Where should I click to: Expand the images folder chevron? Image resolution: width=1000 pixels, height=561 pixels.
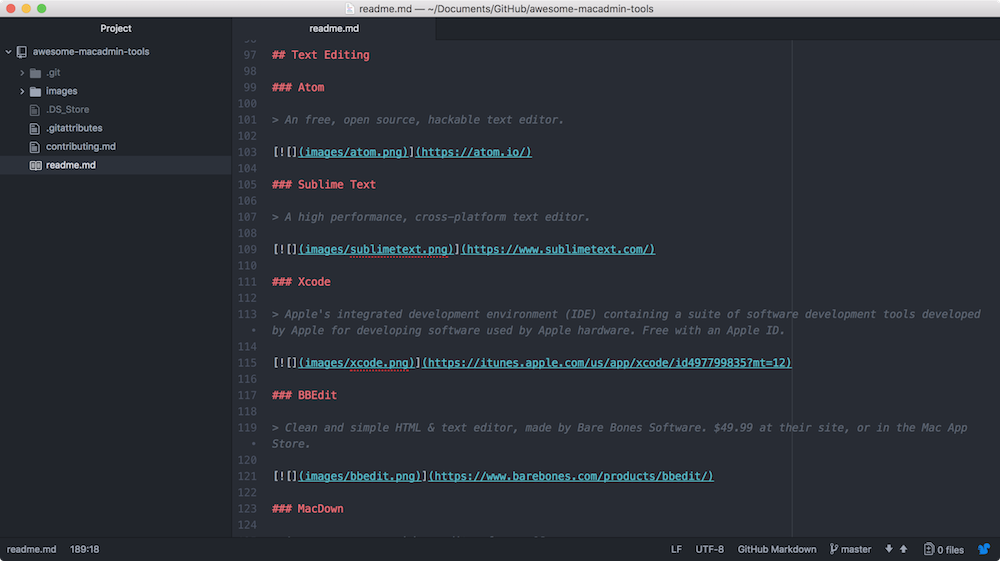[22, 91]
